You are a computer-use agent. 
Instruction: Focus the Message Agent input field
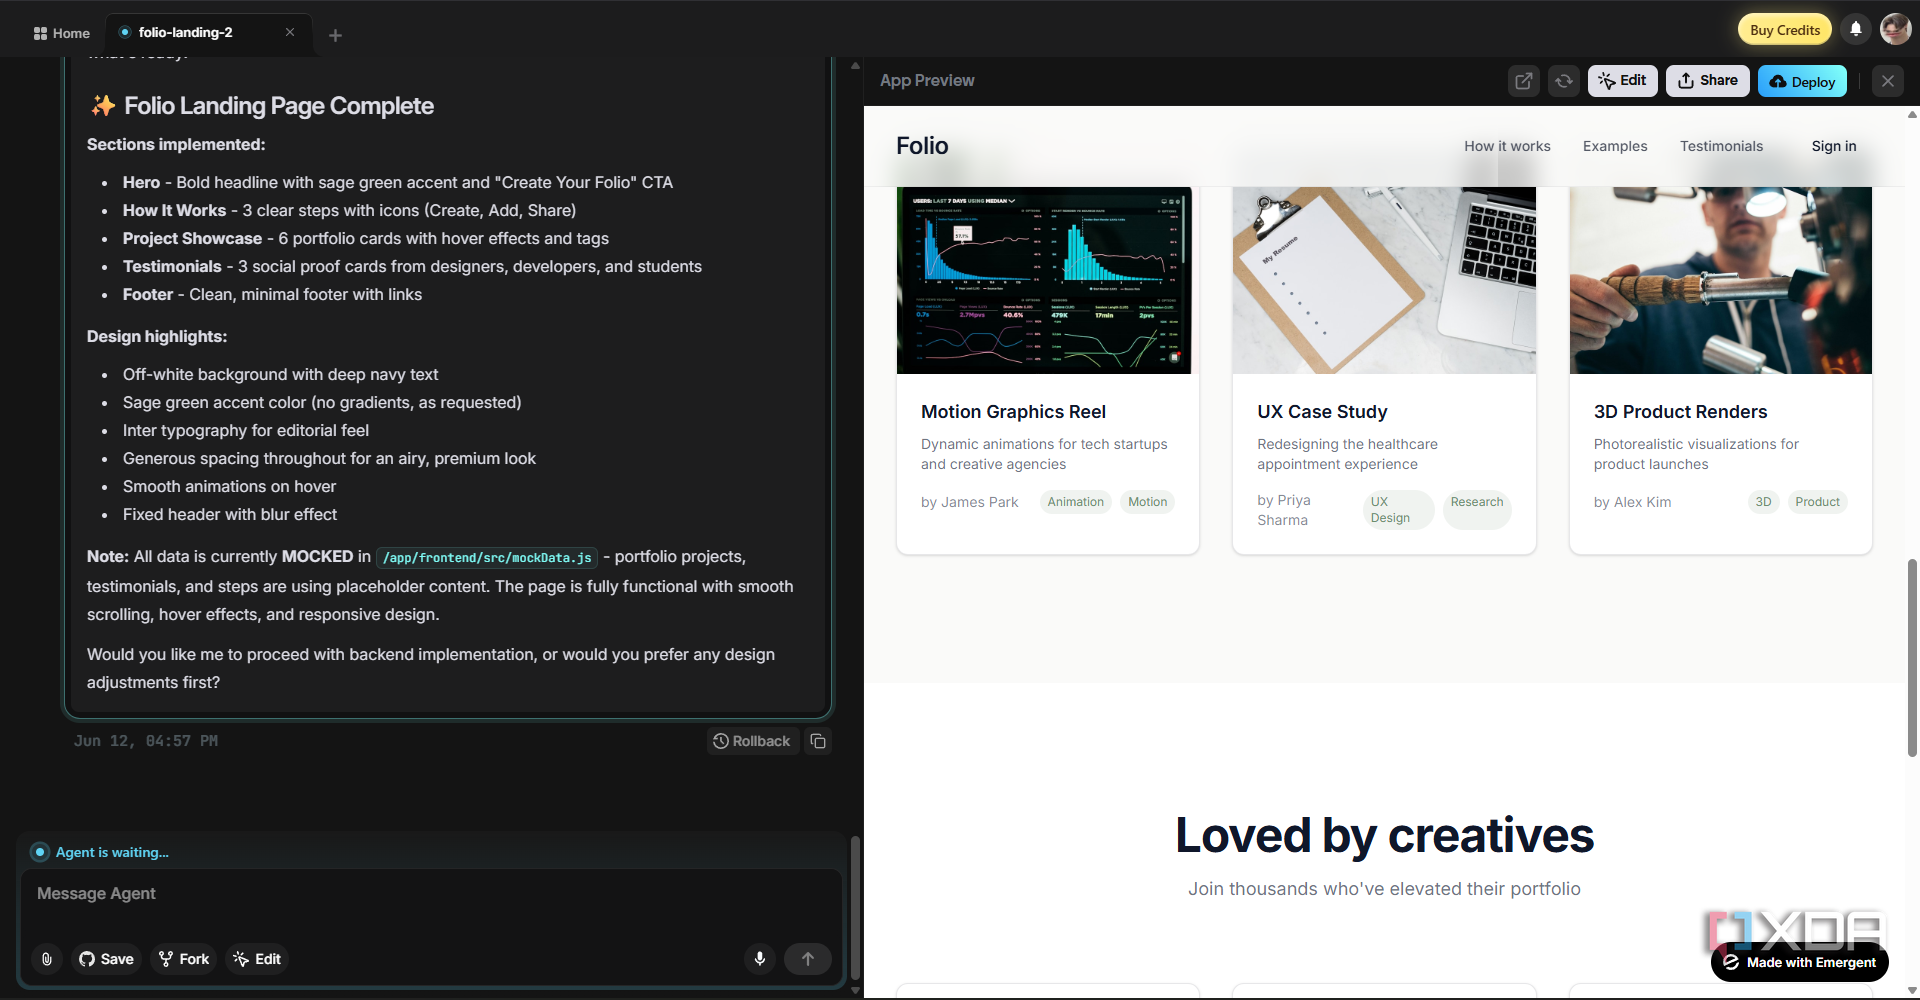click(x=431, y=894)
